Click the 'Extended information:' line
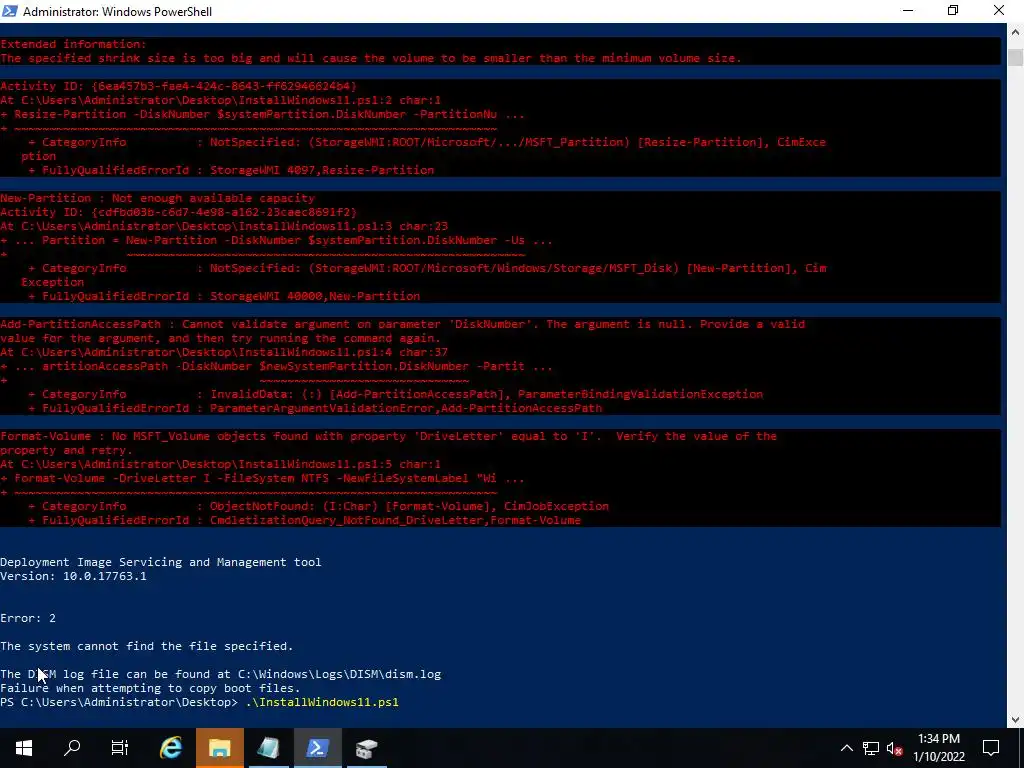The width and height of the screenshot is (1024, 768). point(73,44)
